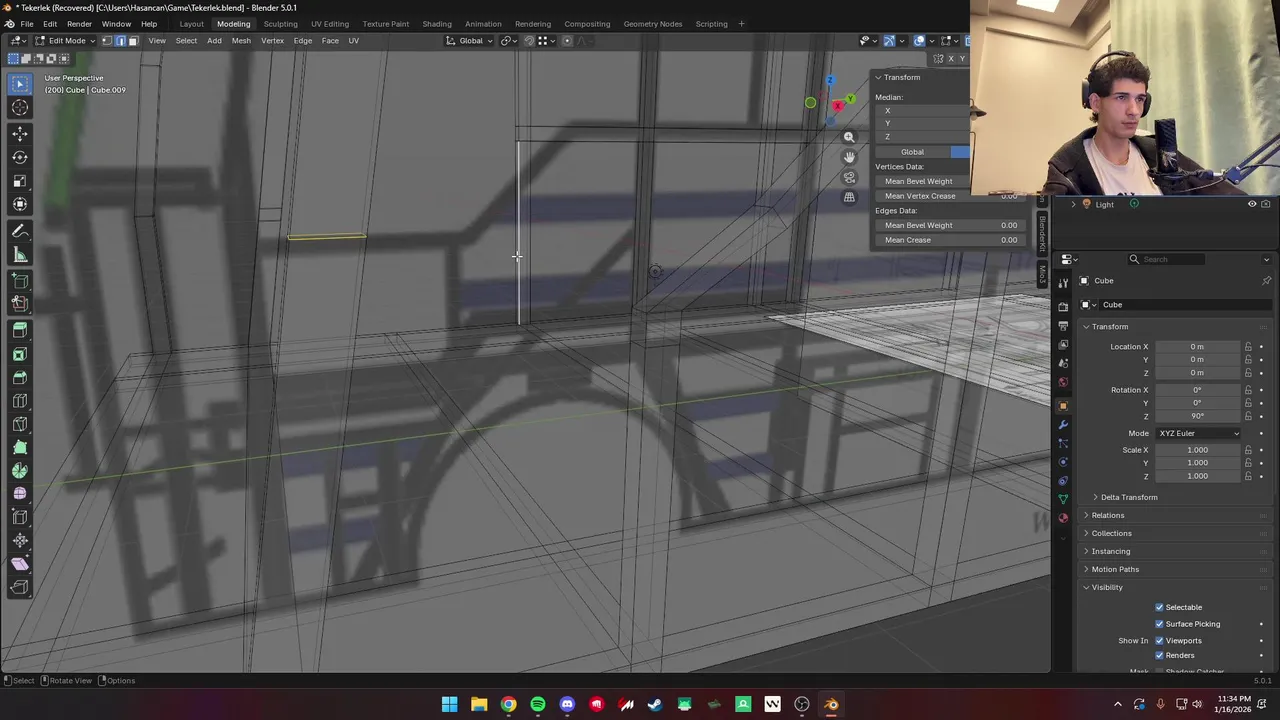Switch to the Sculpting workspace tab
The image size is (1280, 720).
[280, 24]
